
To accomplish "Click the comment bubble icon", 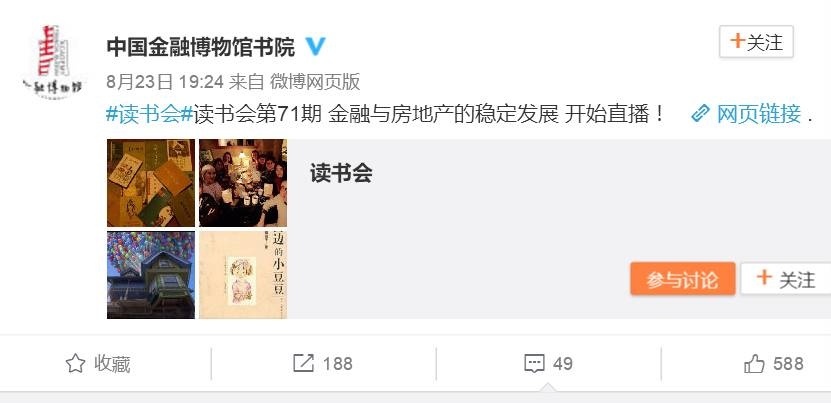I will [534, 364].
